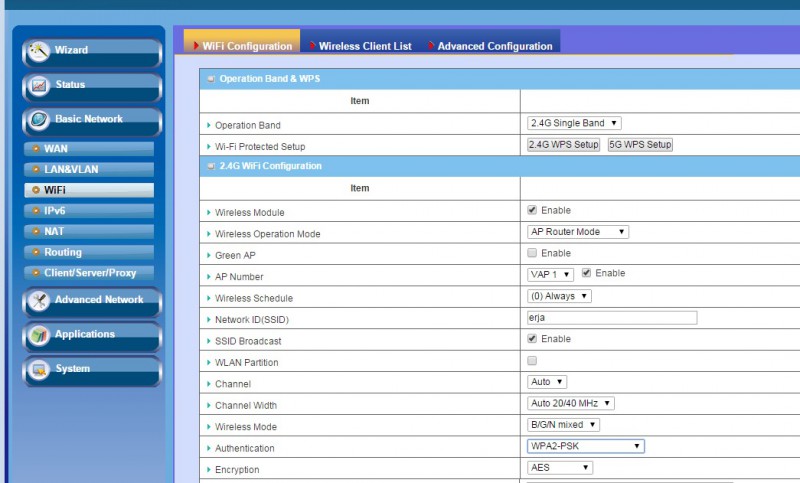Click the Advanced Network tools icon
The image size is (800, 483).
coord(39,301)
